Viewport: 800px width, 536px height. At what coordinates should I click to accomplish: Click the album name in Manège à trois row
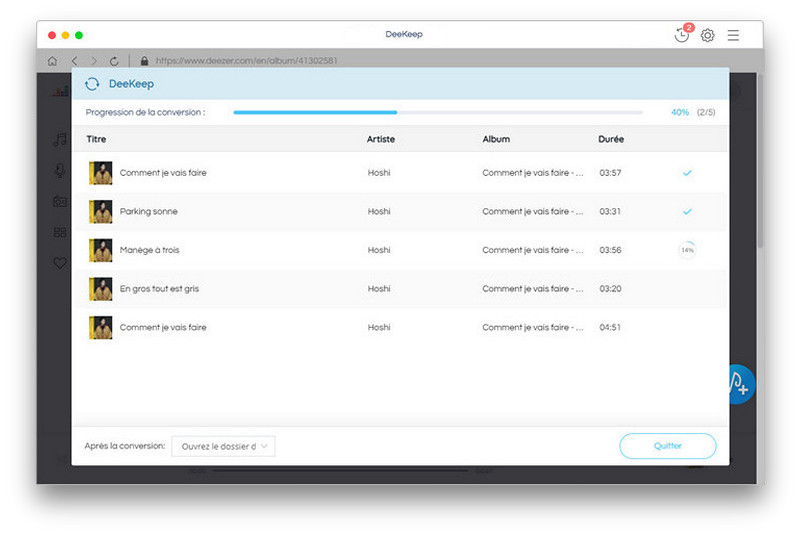coord(533,250)
